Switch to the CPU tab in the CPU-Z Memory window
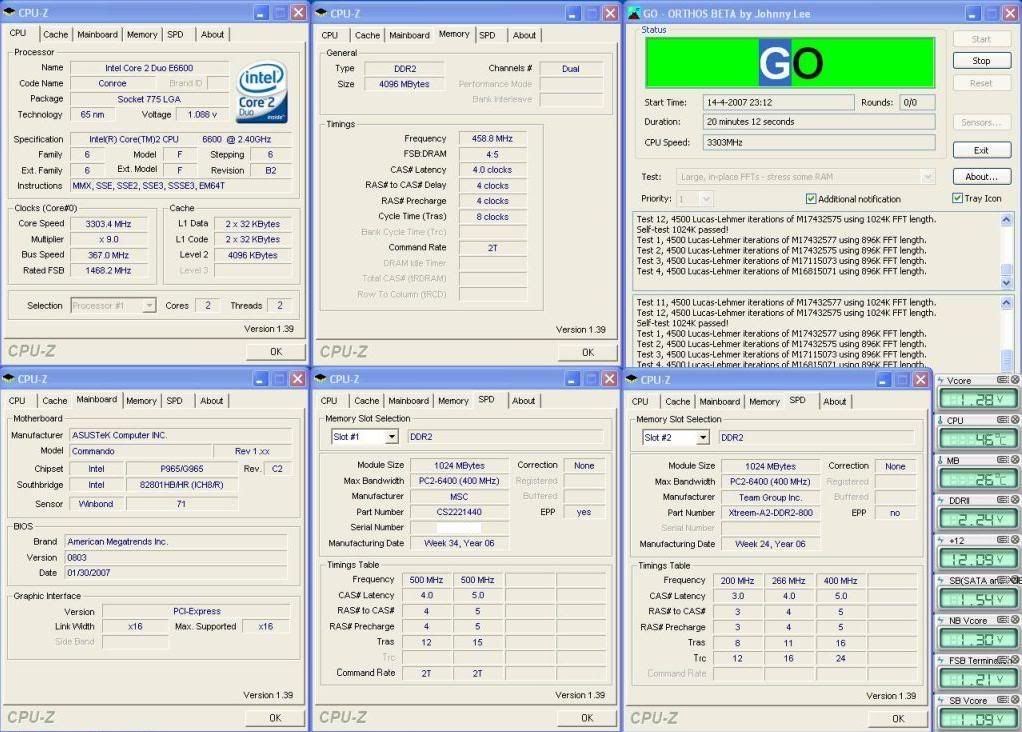 (x=330, y=35)
